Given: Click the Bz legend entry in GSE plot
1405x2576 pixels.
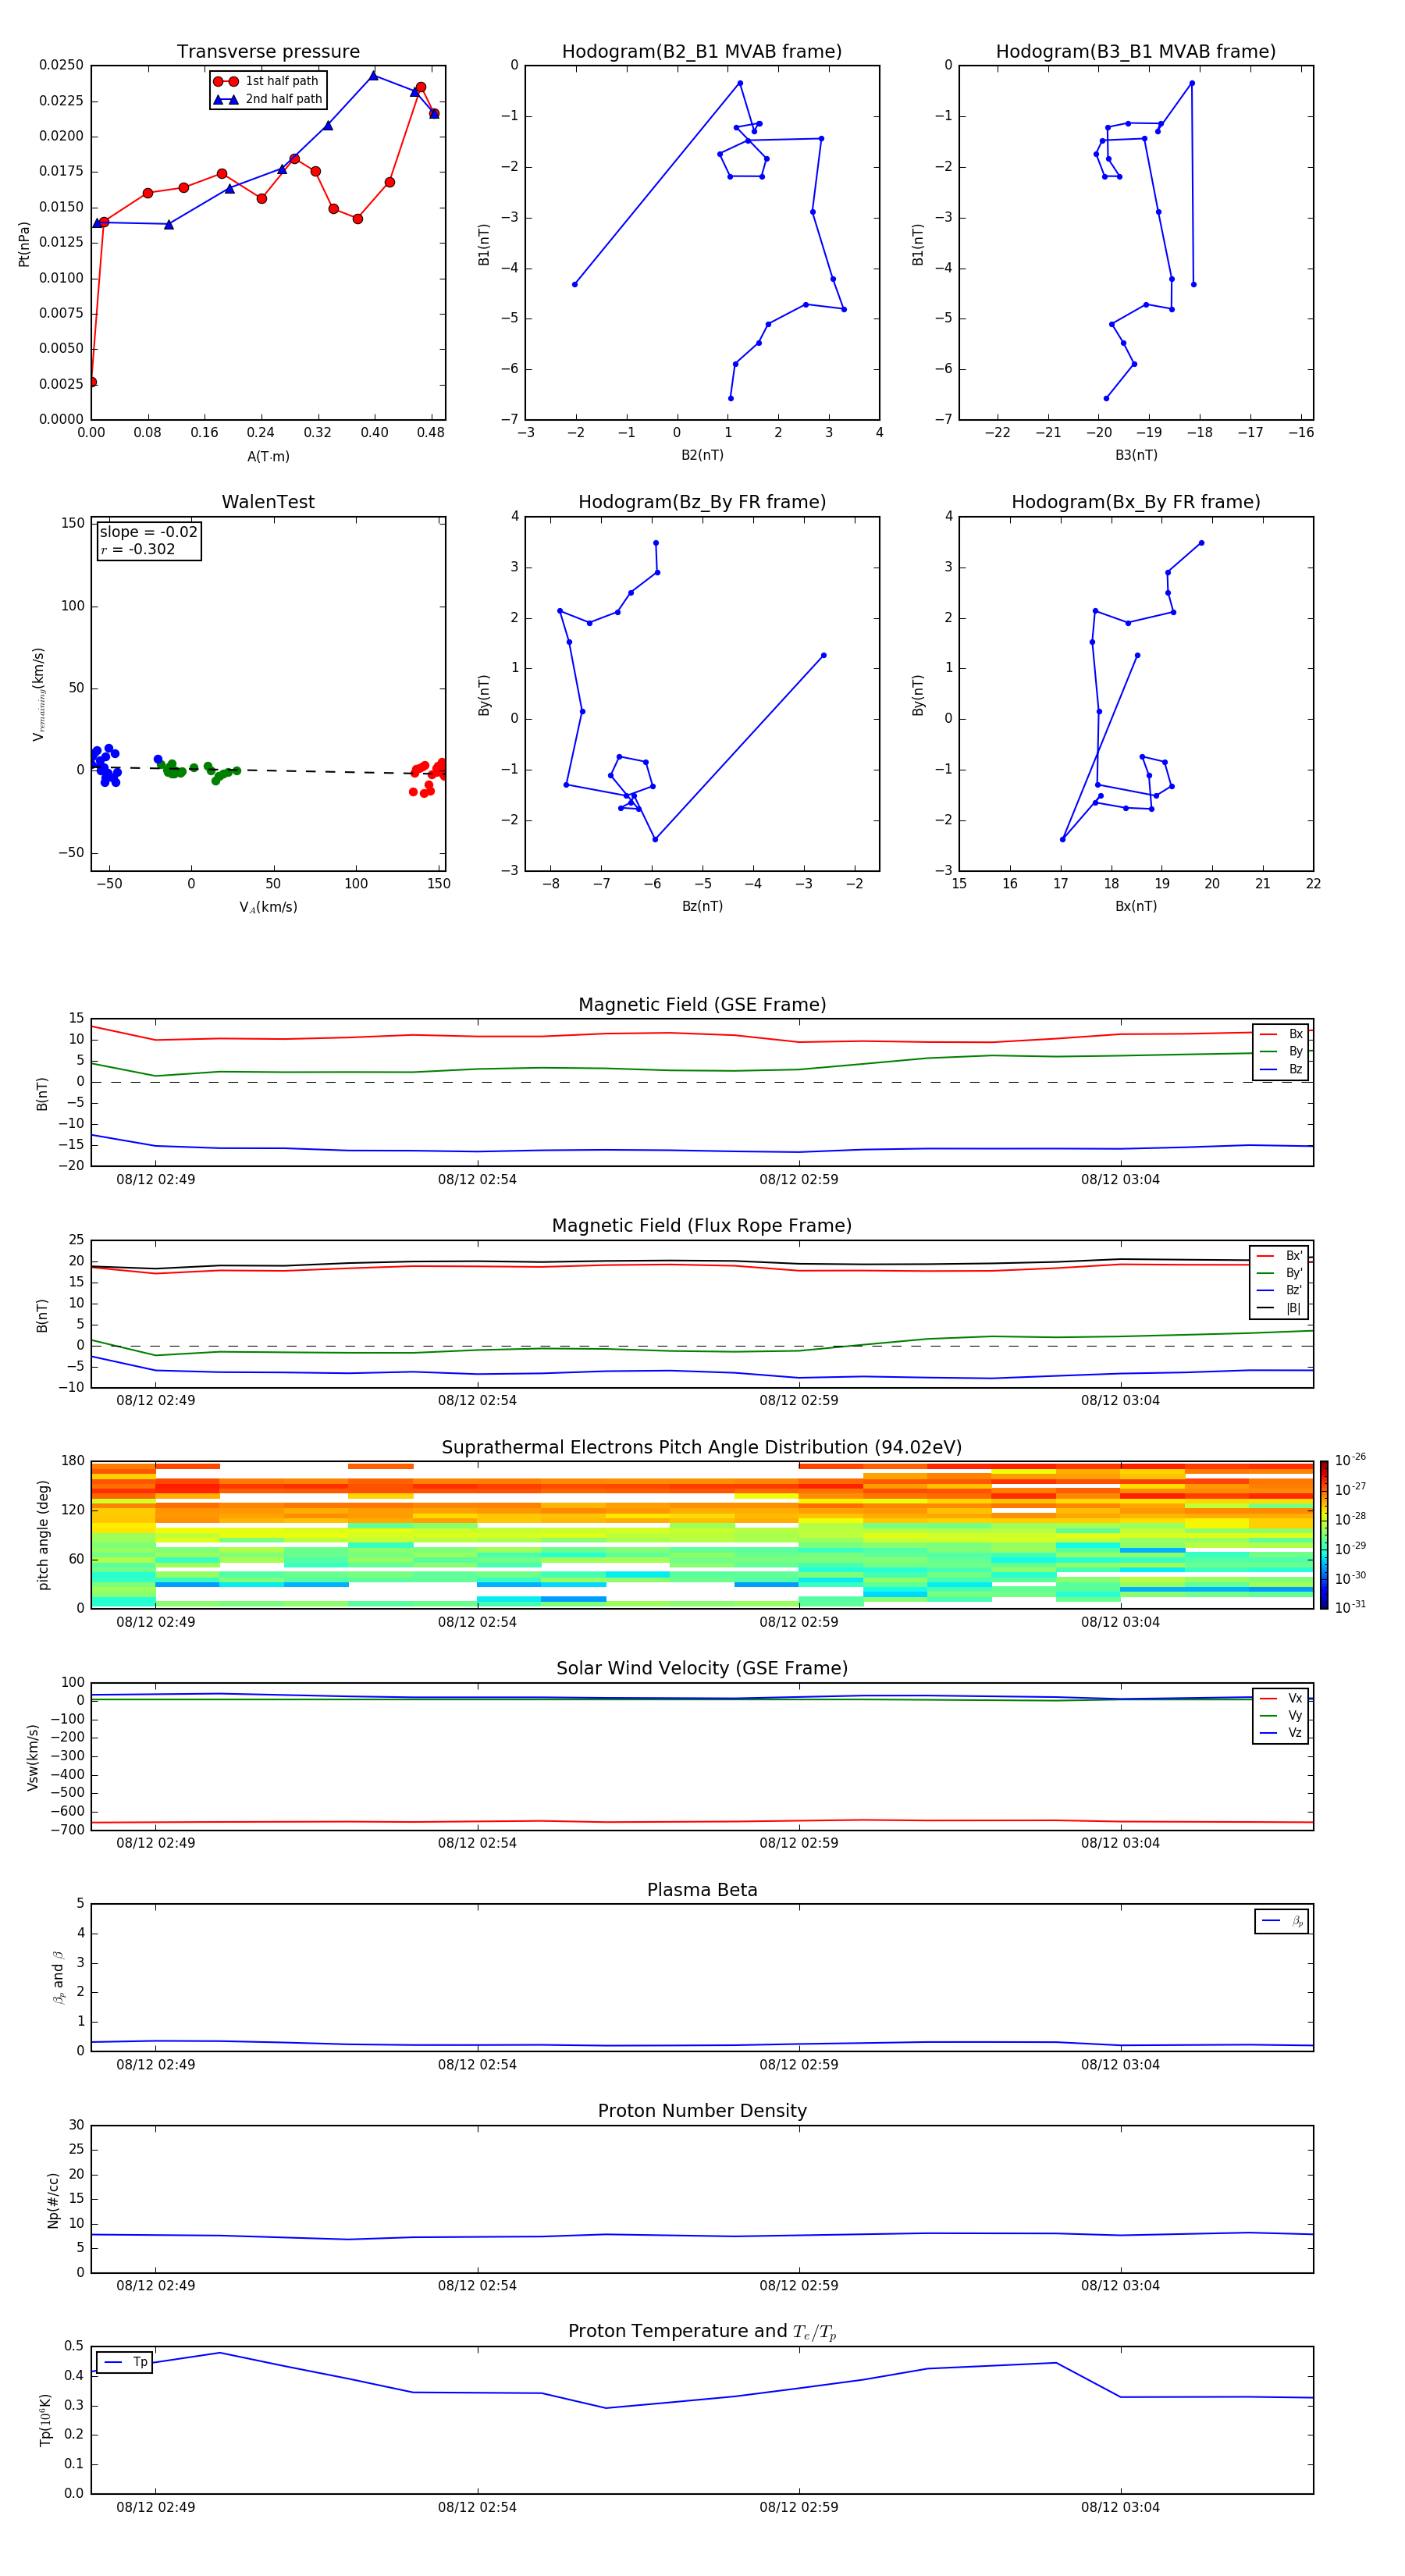Looking at the screenshot, I should point(1281,1069).
